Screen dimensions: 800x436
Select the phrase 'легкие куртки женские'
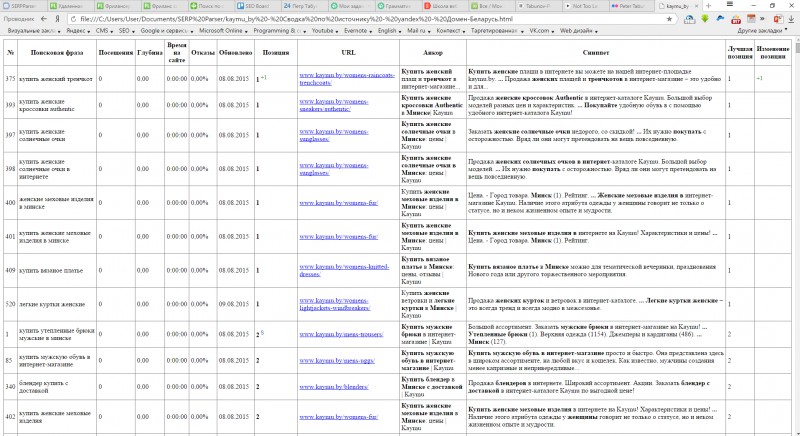(52, 304)
